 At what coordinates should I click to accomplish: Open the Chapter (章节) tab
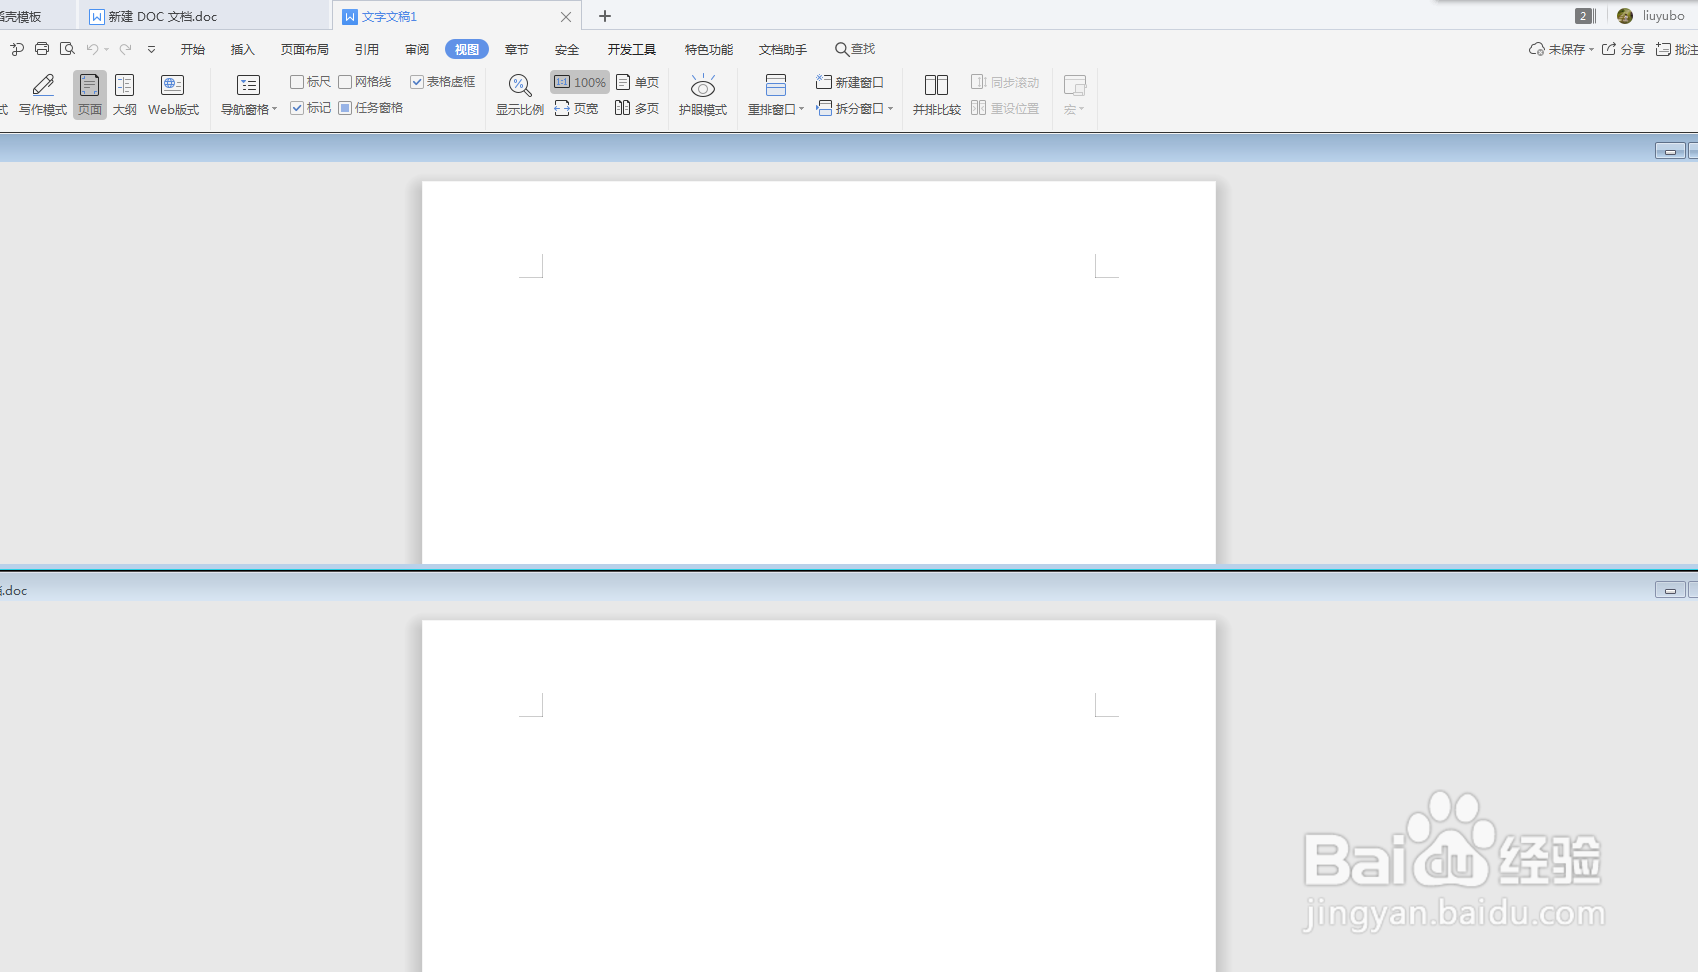click(517, 49)
